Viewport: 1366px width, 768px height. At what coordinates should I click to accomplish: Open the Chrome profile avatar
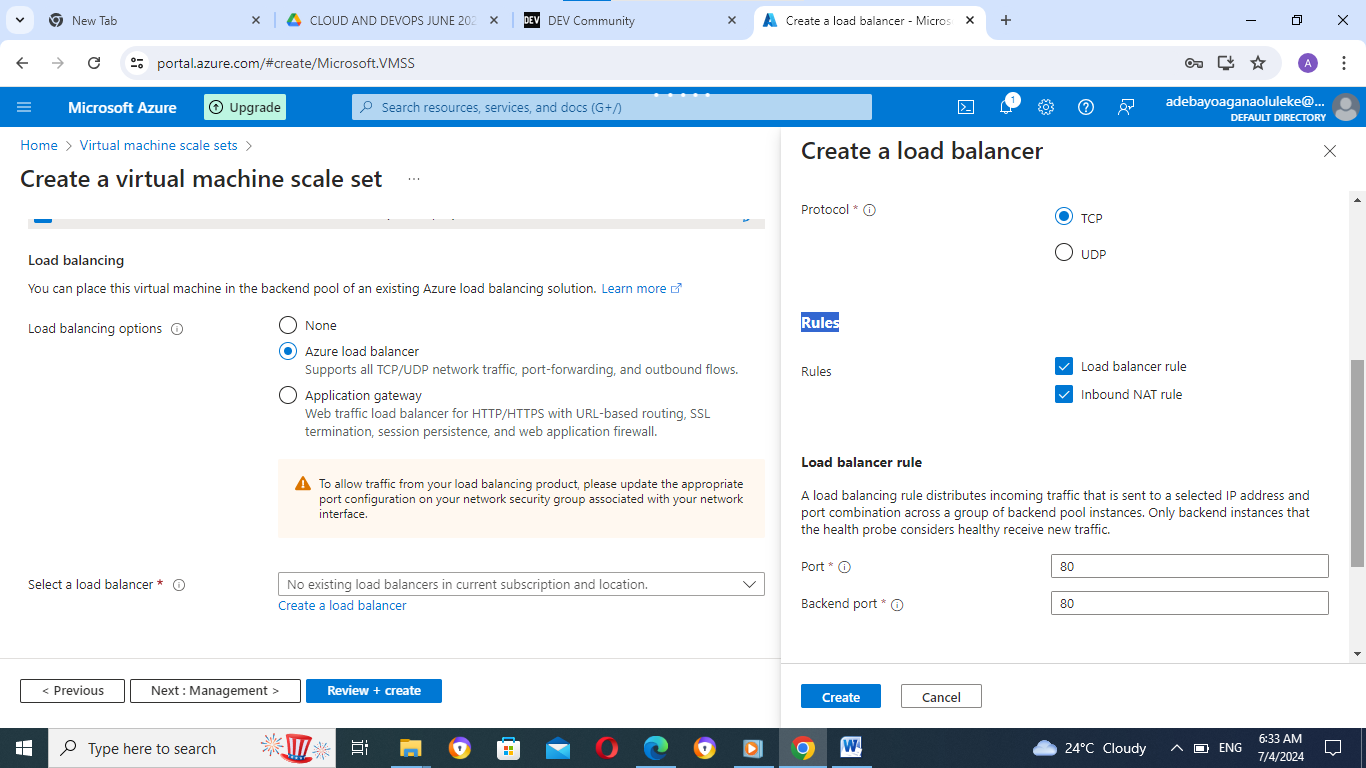[x=1308, y=63]
